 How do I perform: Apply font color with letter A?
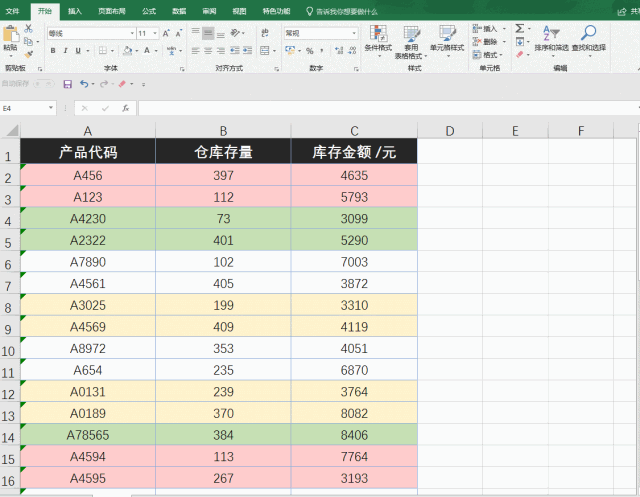pyautogui.click(x=147, y=51)
